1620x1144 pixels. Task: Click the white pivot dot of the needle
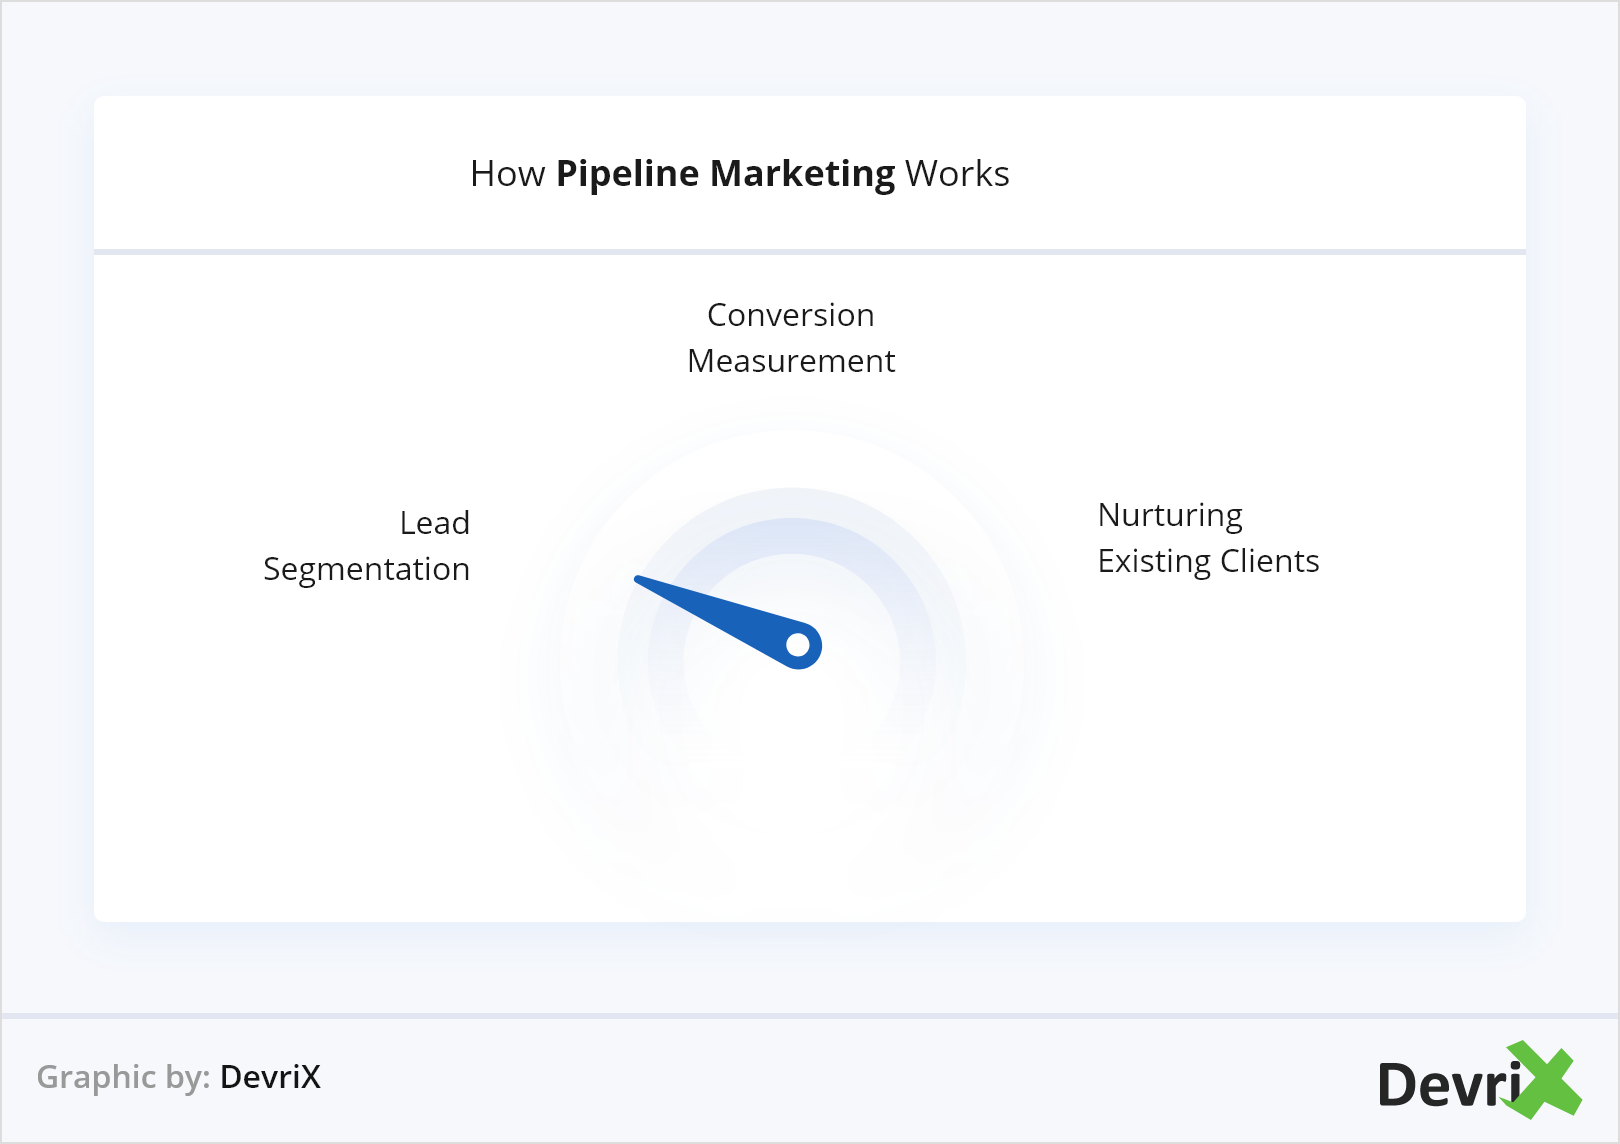[x=798, y=646]
